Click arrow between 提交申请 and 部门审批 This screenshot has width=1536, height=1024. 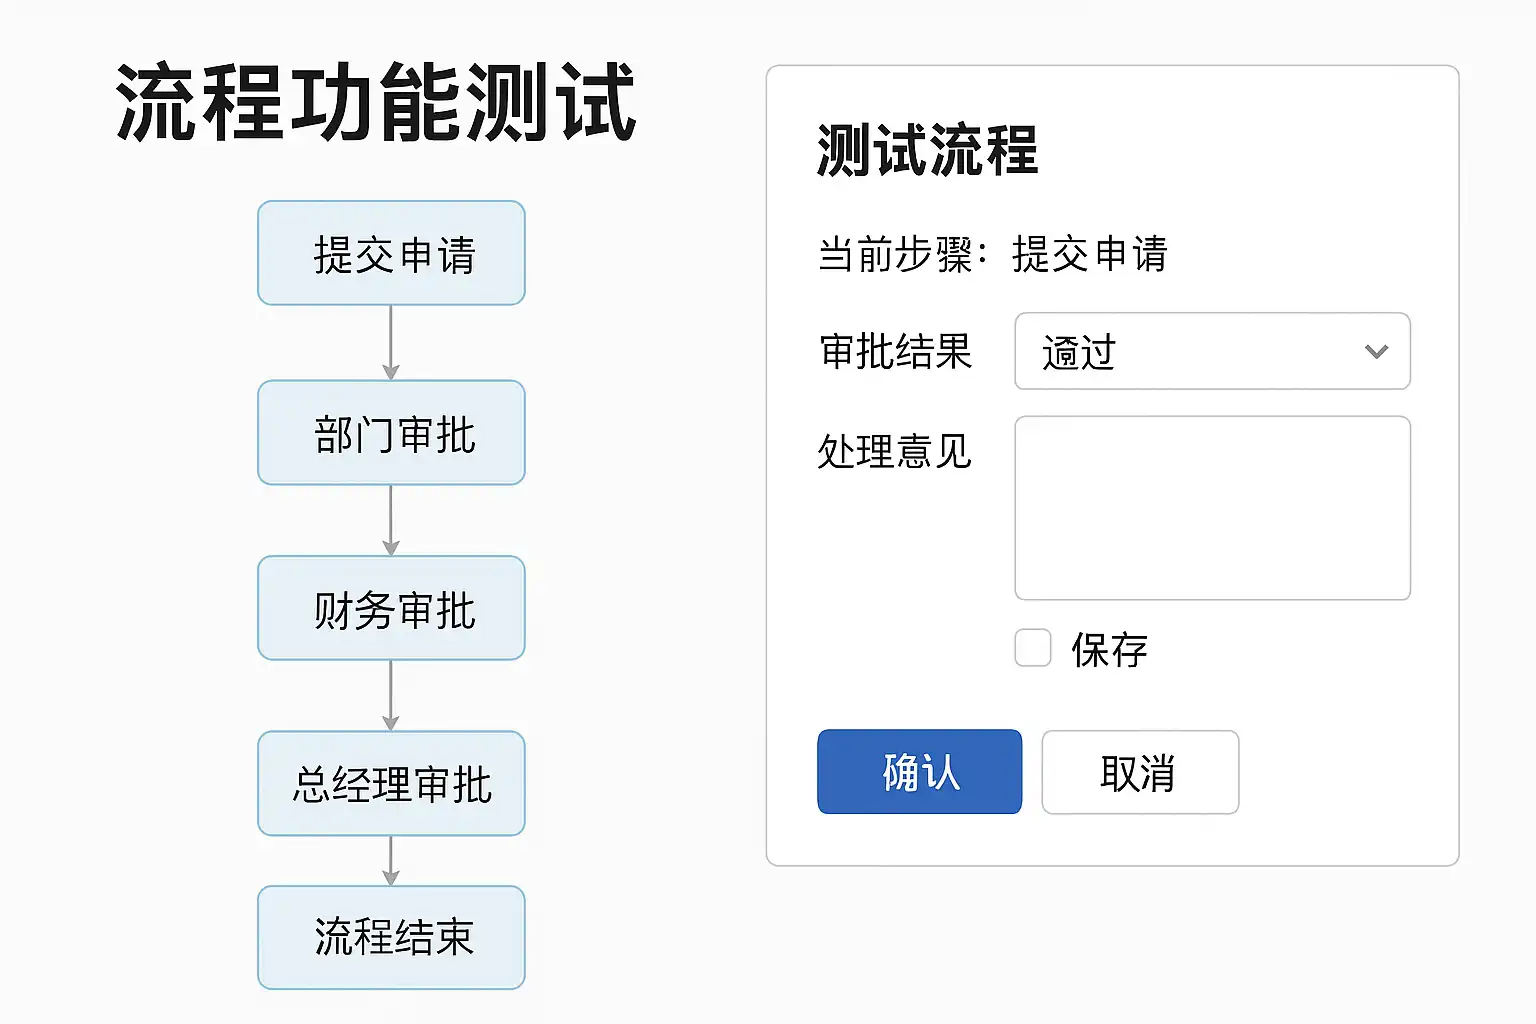[391, 342]
